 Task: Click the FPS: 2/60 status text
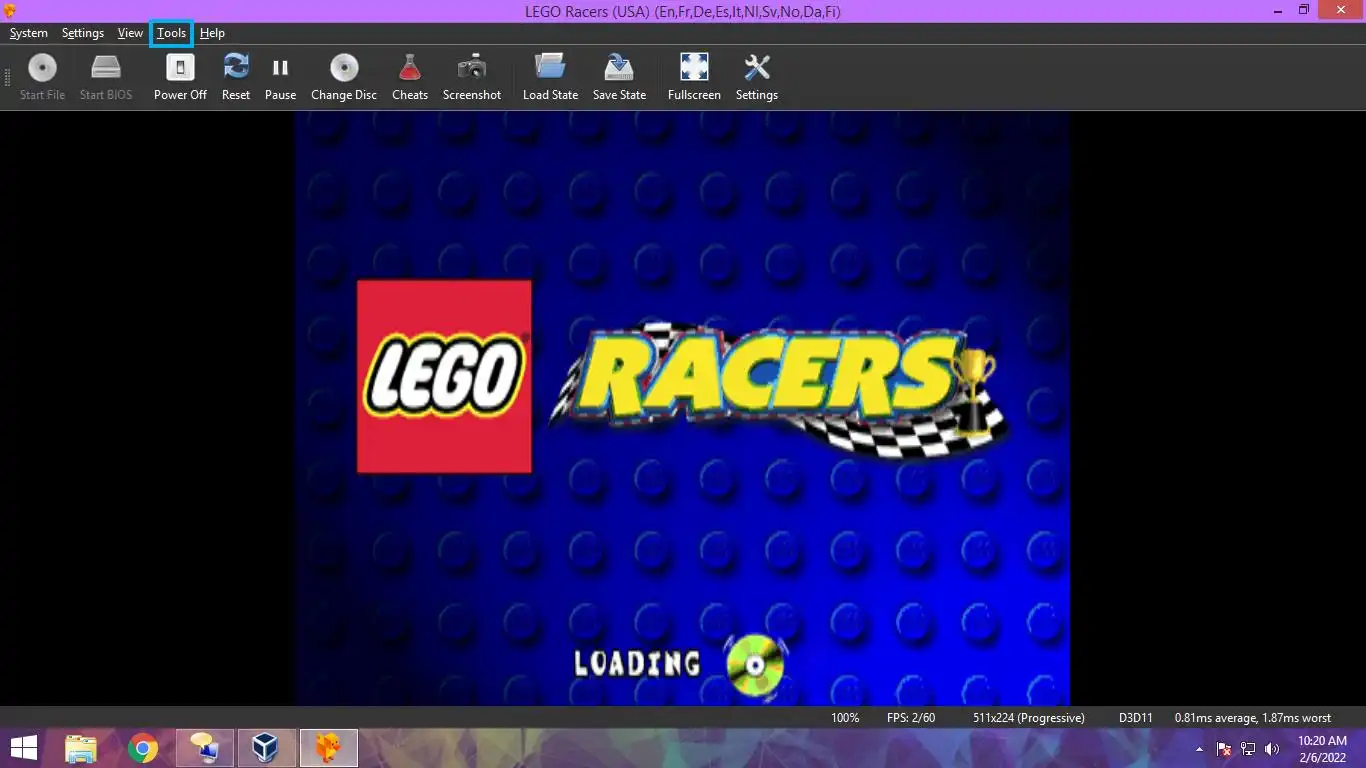tap(911, 718)
